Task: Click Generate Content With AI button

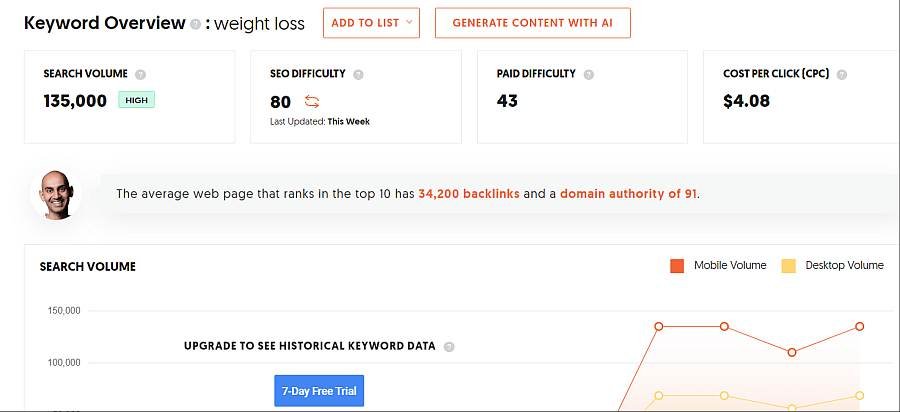Action: click(x=533, y=23)
